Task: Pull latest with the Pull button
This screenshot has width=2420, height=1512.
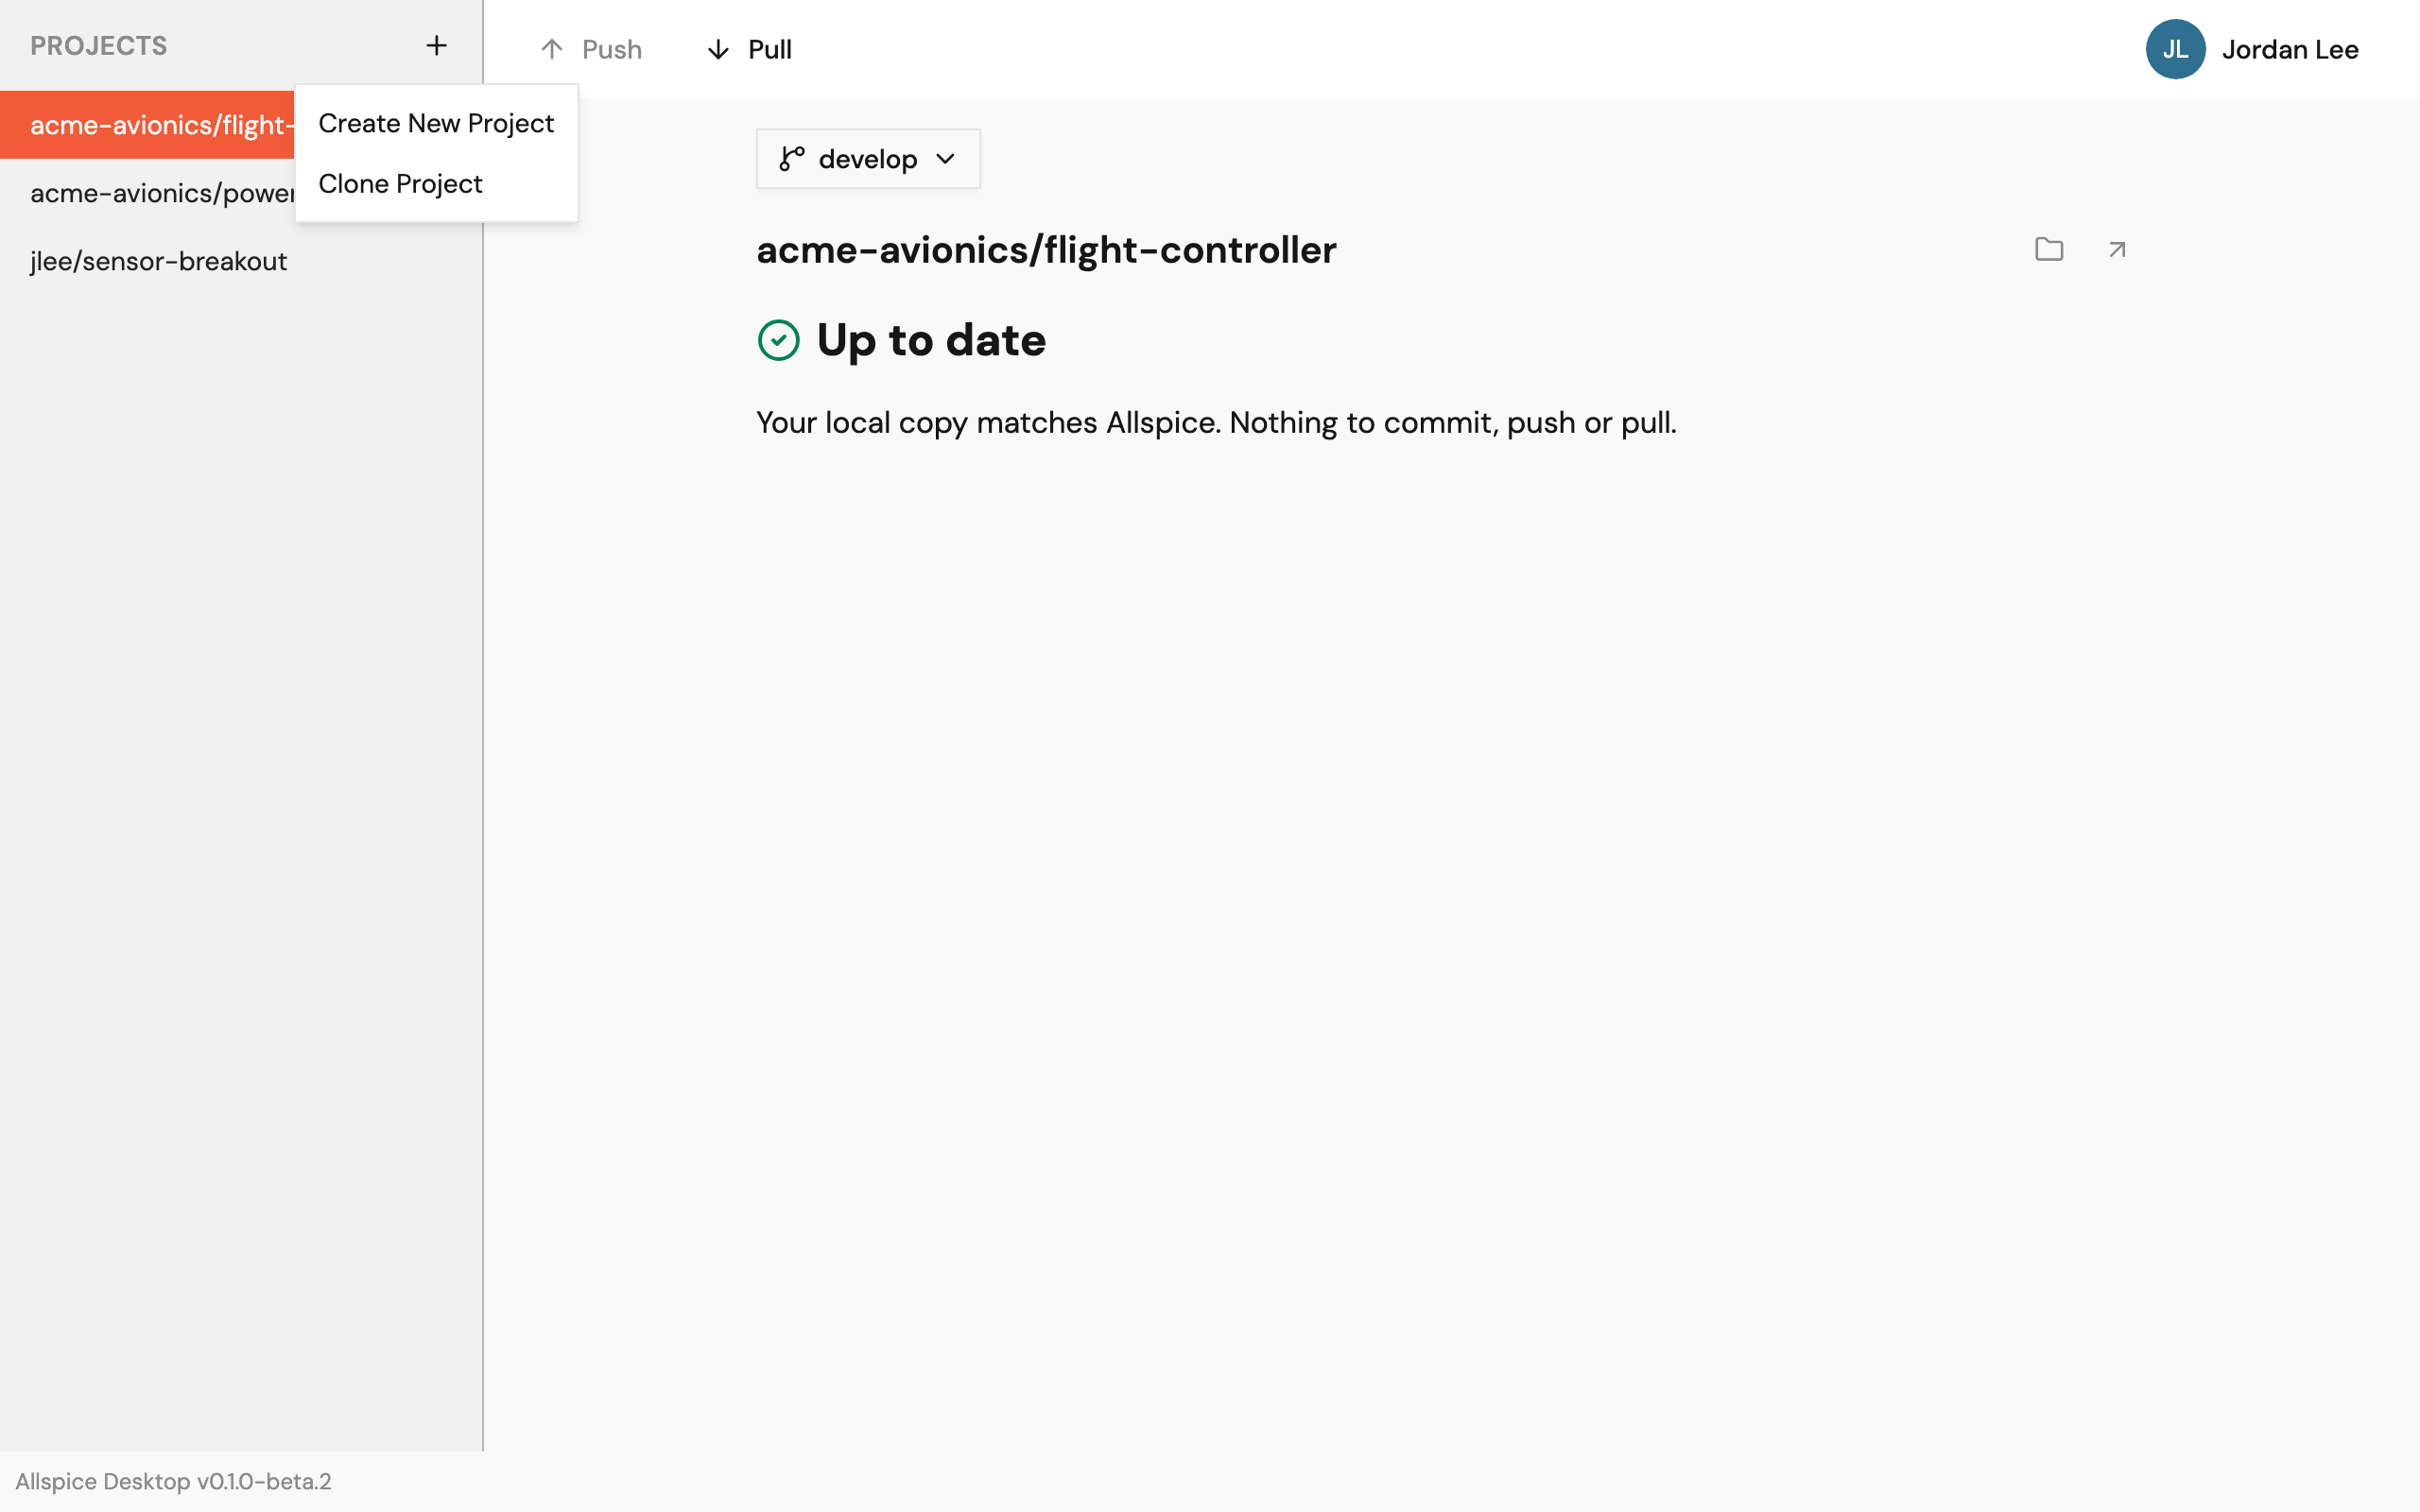Action: pos(749,49)
